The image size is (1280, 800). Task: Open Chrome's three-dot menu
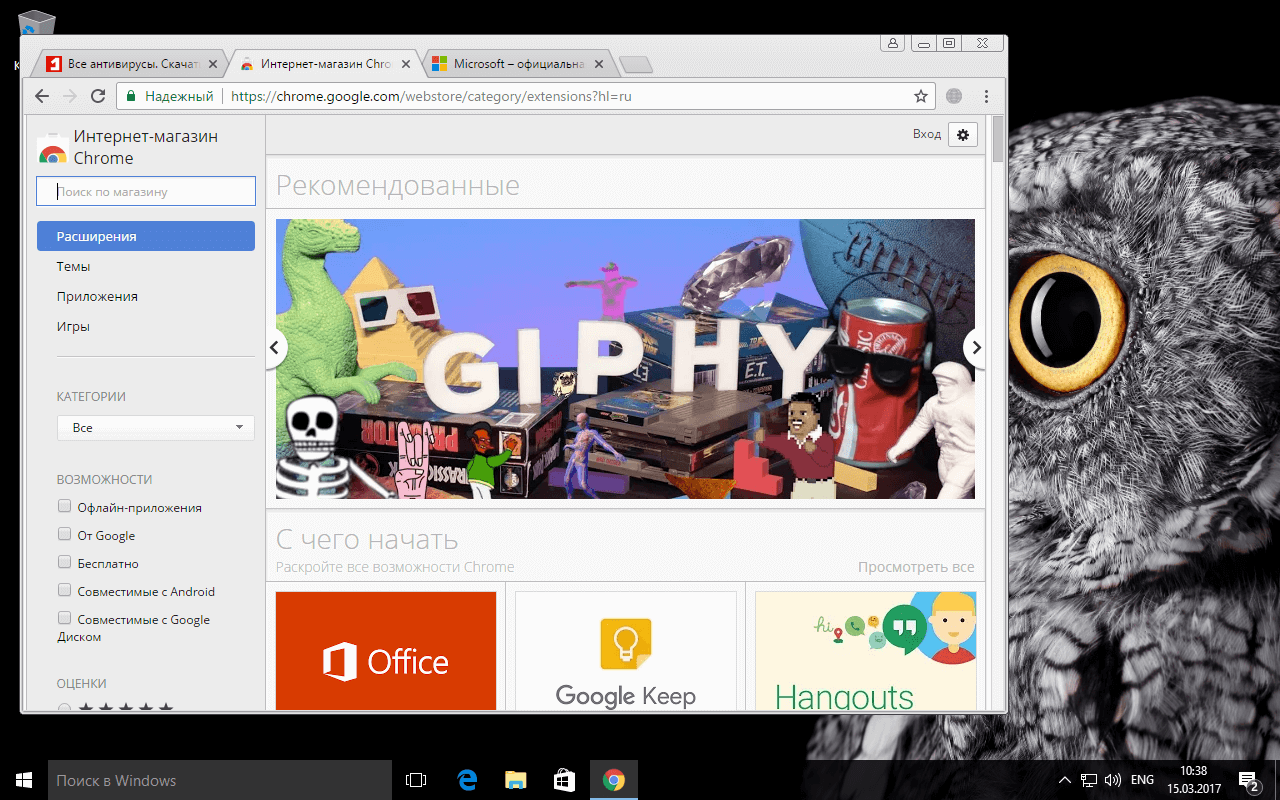pyautogui.click(x=987, y=96)
